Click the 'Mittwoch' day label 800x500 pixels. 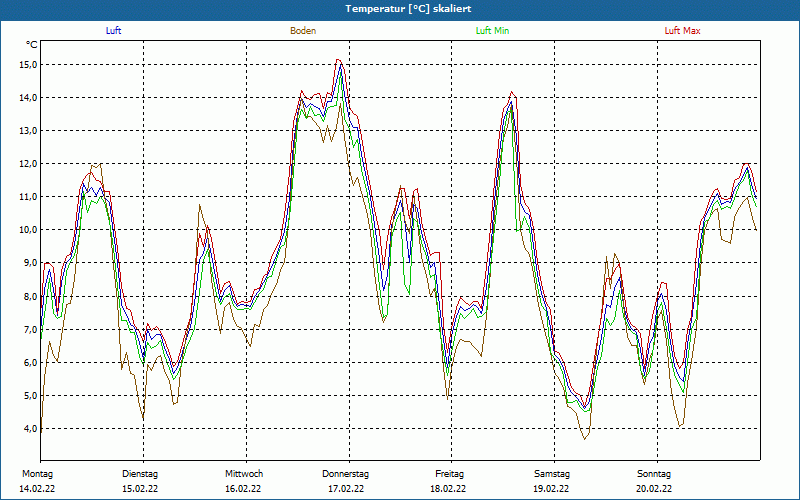click(x=244, y=474)
